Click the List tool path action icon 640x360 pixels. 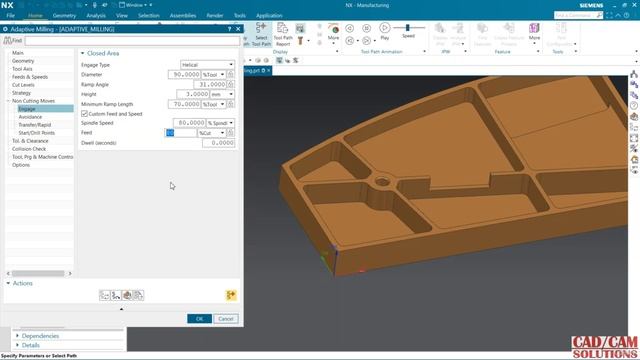tap(138, 295)
